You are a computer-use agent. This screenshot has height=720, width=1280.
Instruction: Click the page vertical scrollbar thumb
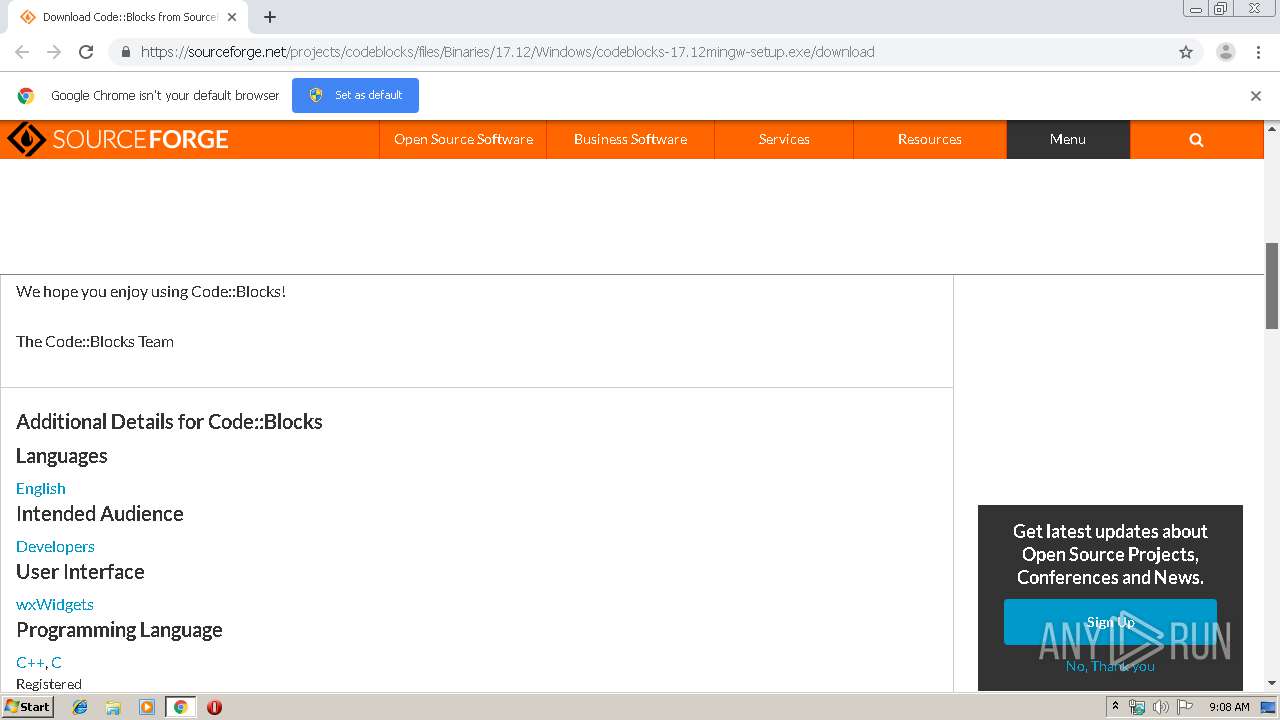tap(1272, 285)
